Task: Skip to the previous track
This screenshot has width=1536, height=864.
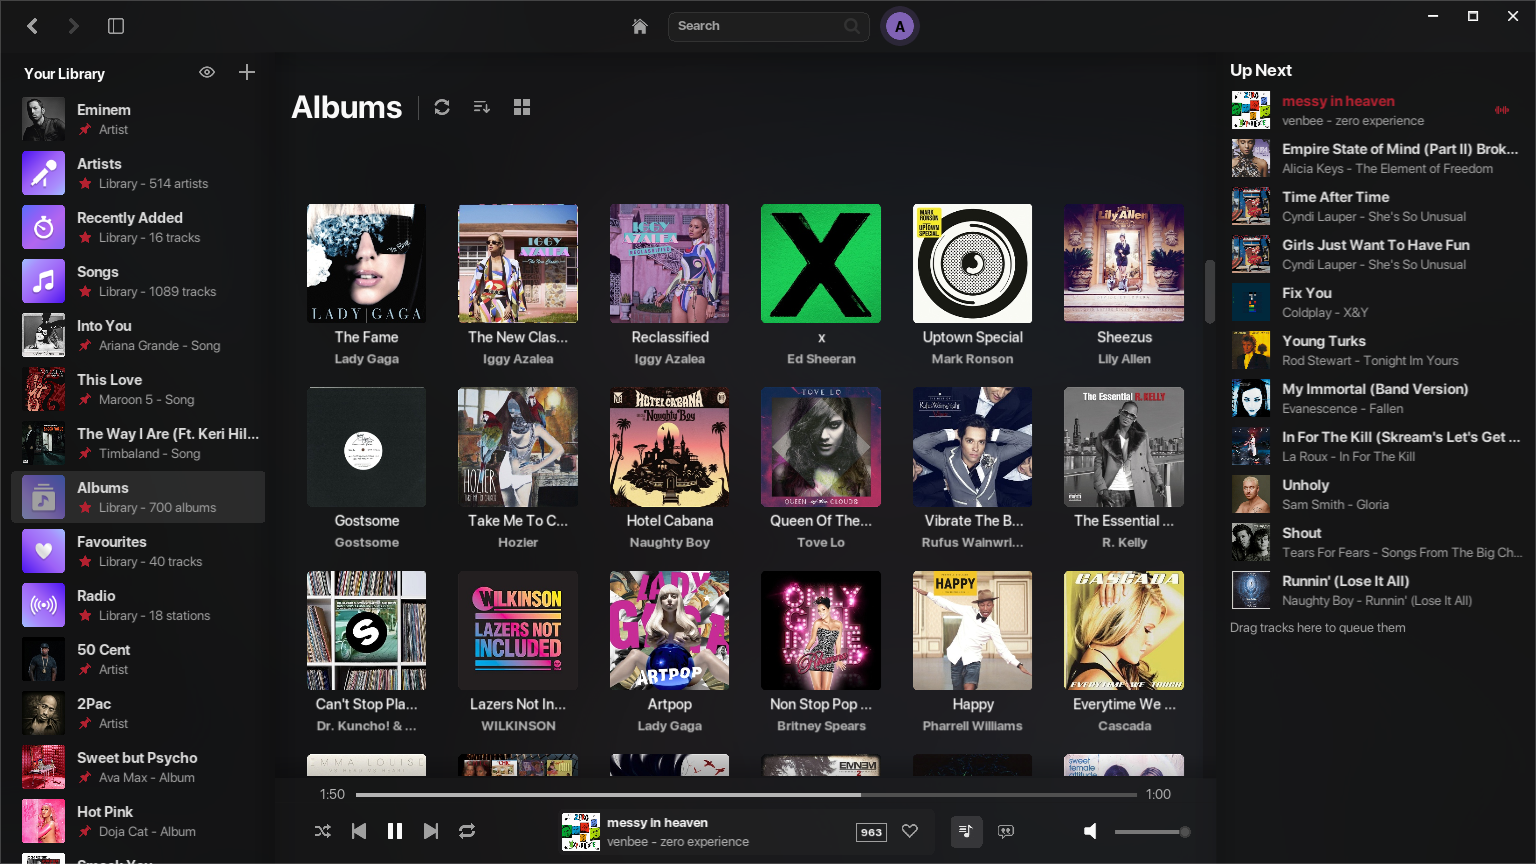Action: click(x=359, y=831)
